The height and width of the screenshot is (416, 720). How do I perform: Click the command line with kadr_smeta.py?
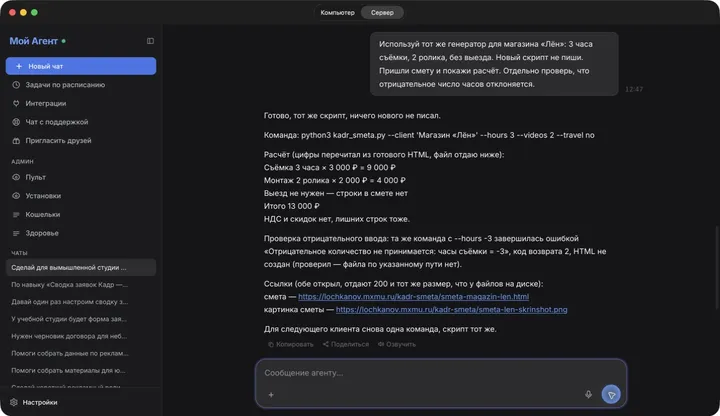click(x=429, y=135)
